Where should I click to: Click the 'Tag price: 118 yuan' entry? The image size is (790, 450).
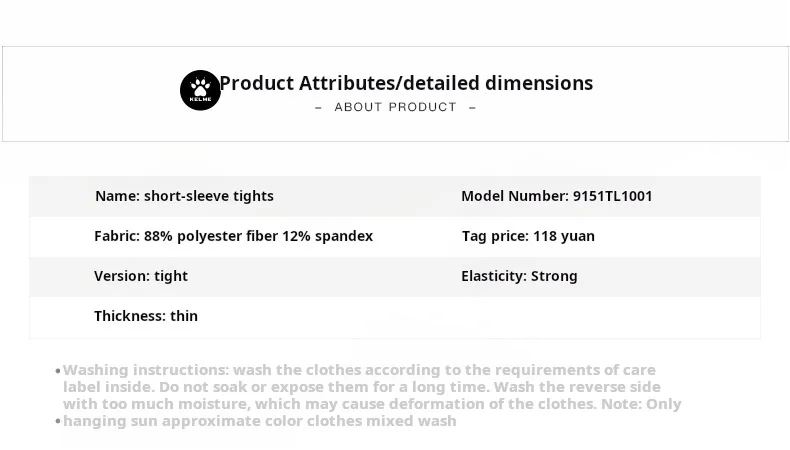(528, 236)
